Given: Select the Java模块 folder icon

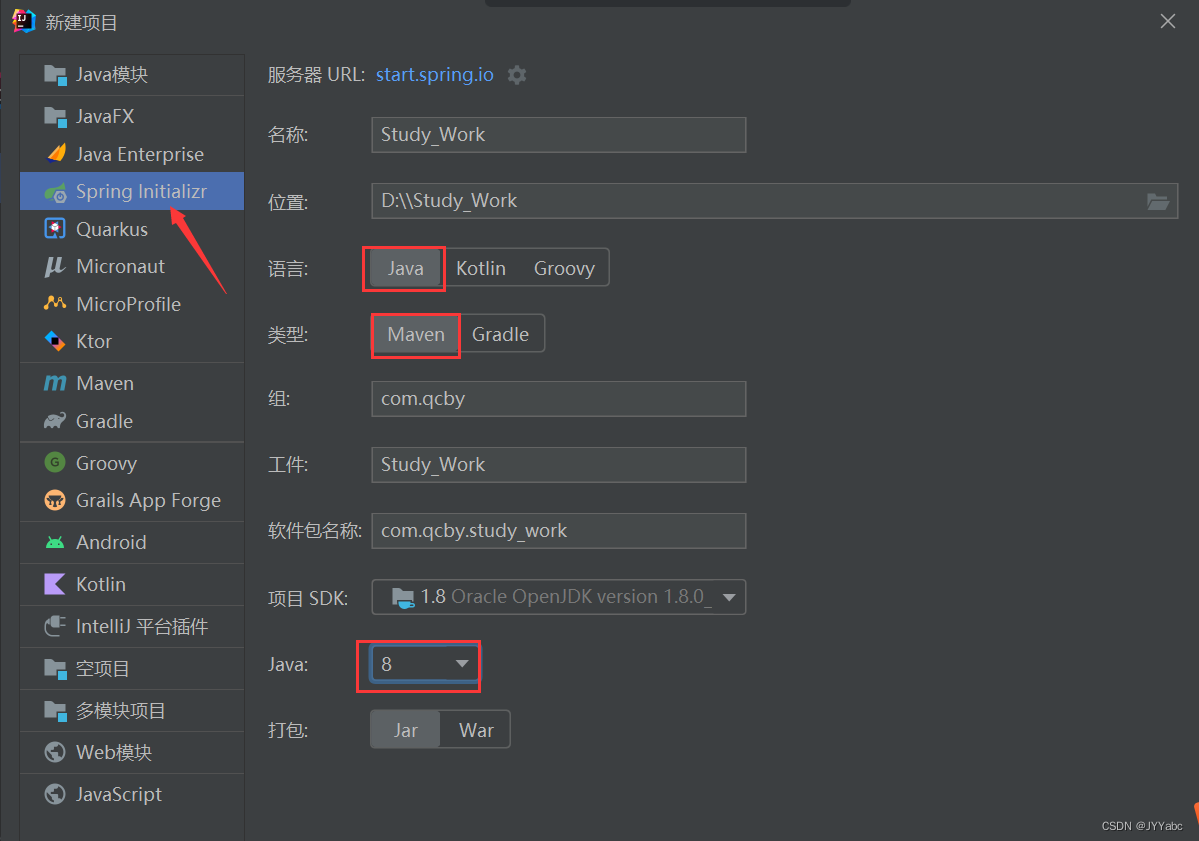Looking at the screenshot, I should coord(55,75).
